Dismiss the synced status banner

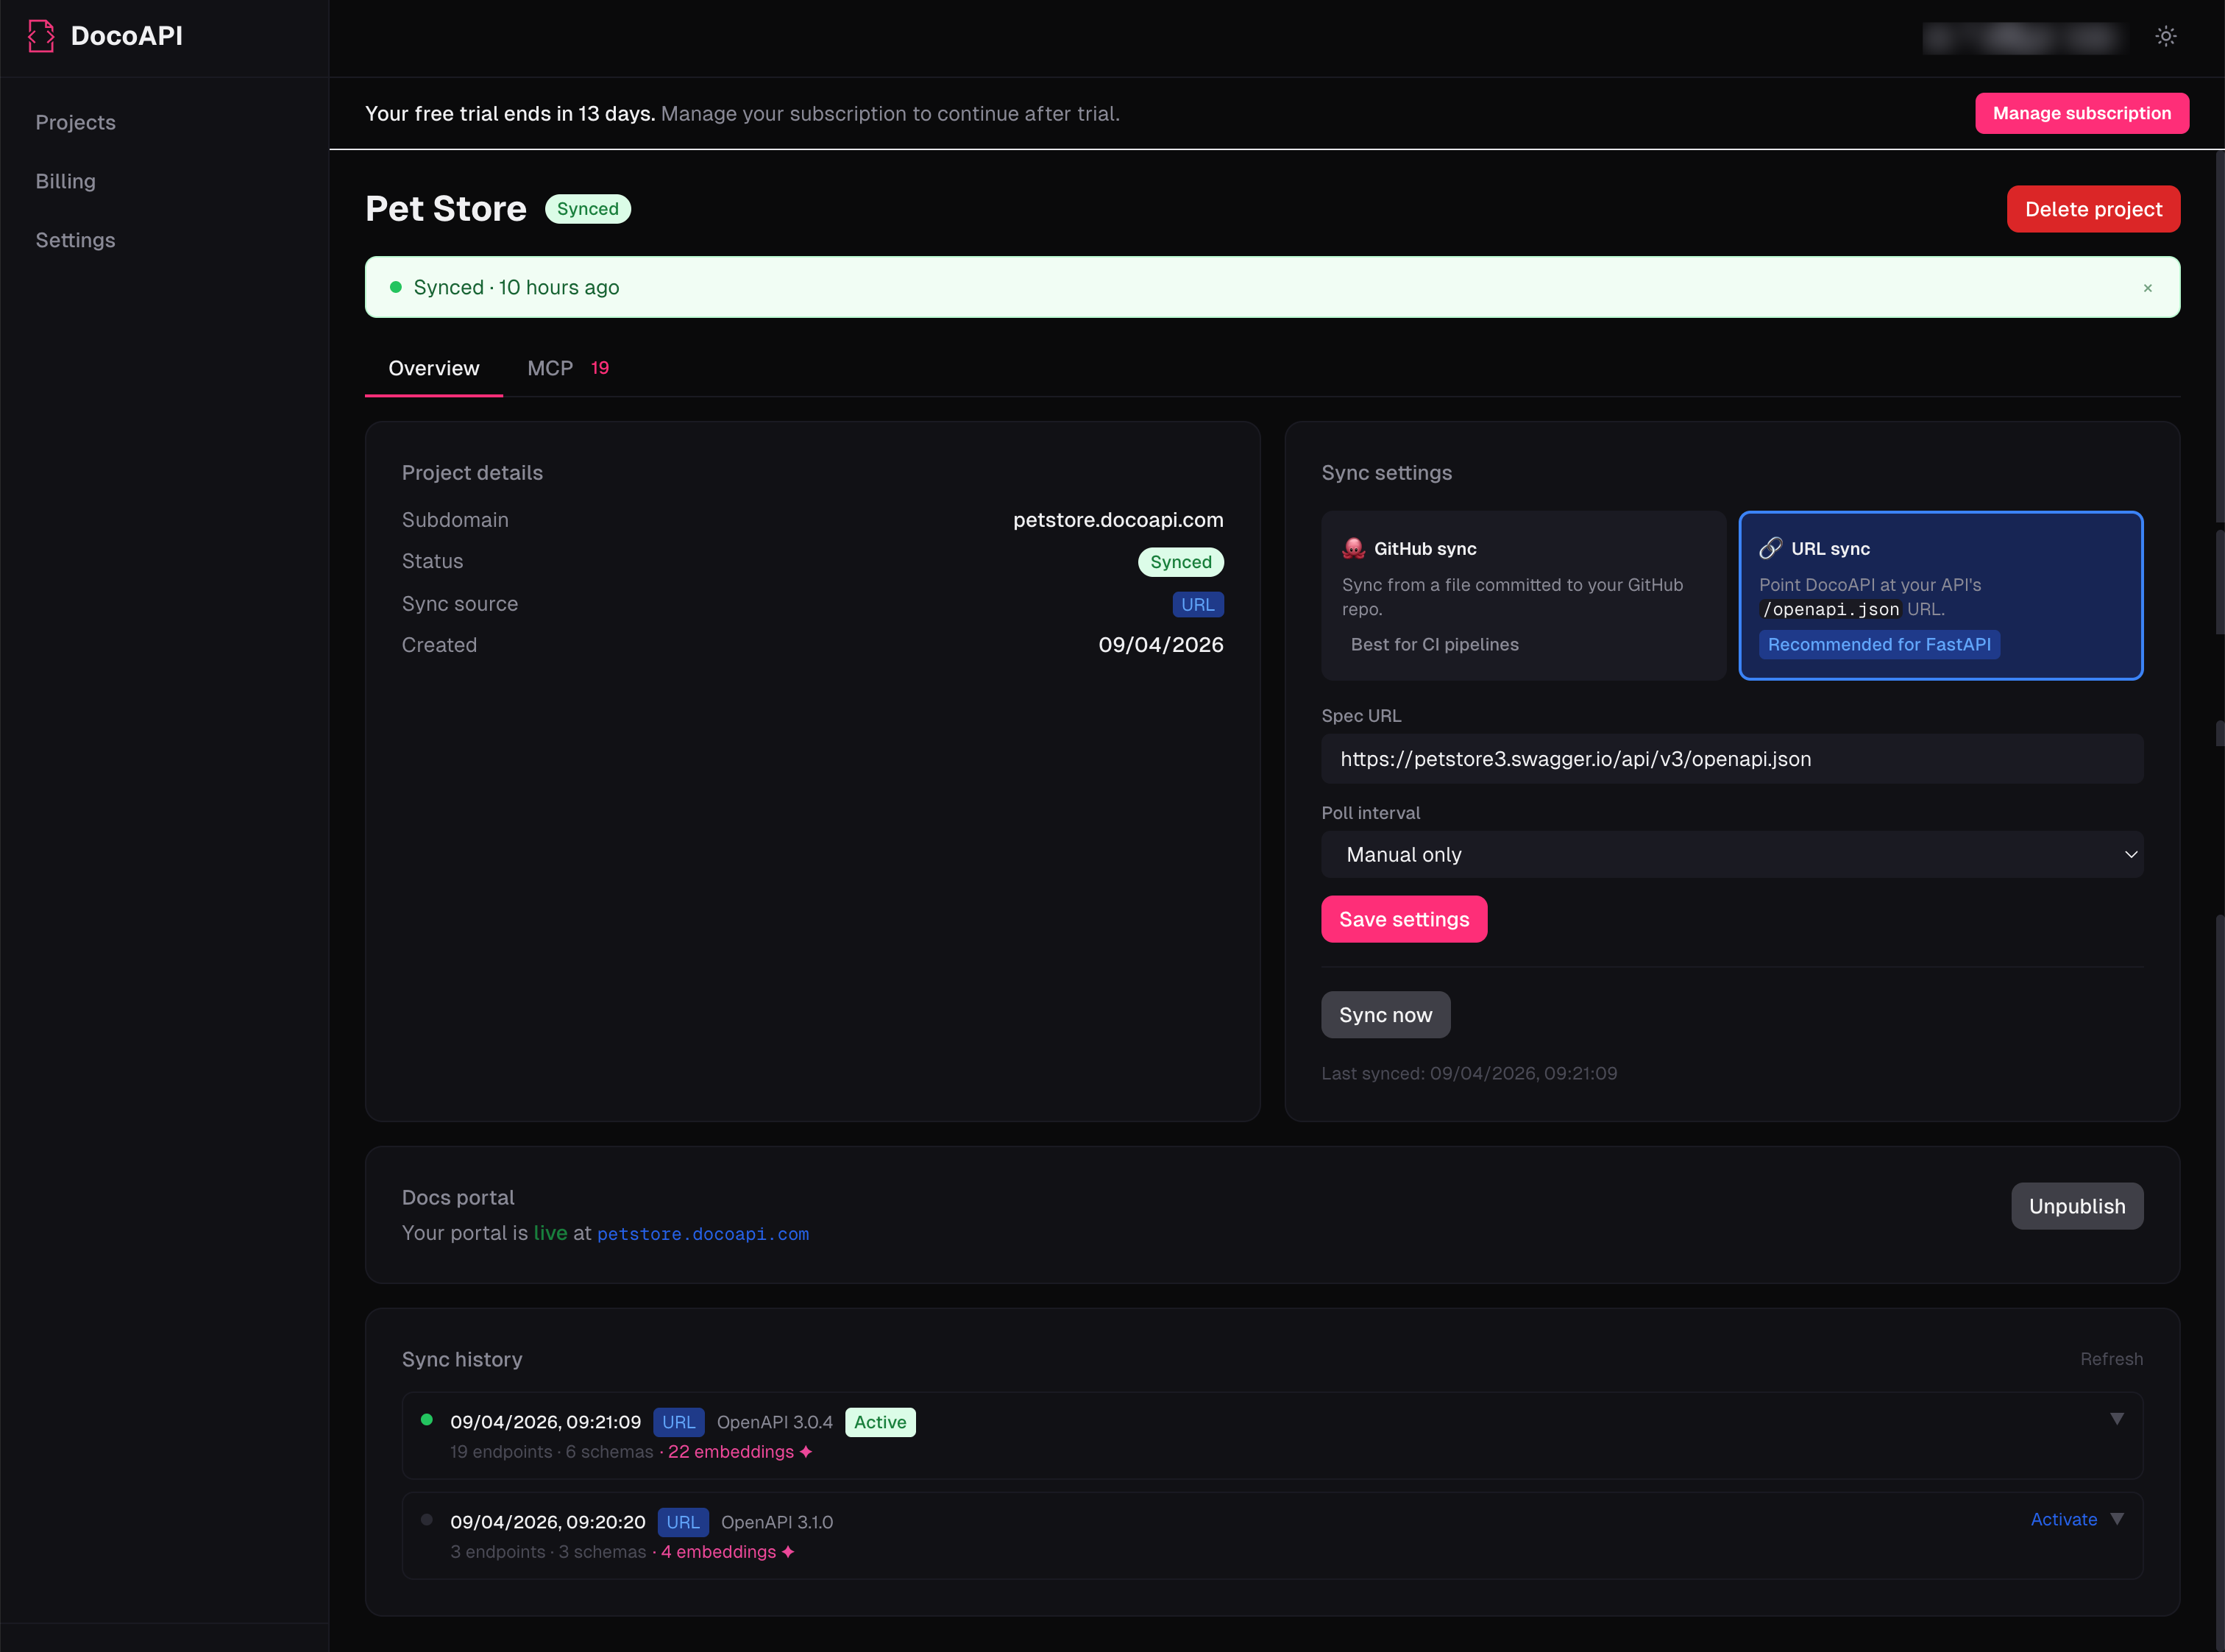[2147, 288]
